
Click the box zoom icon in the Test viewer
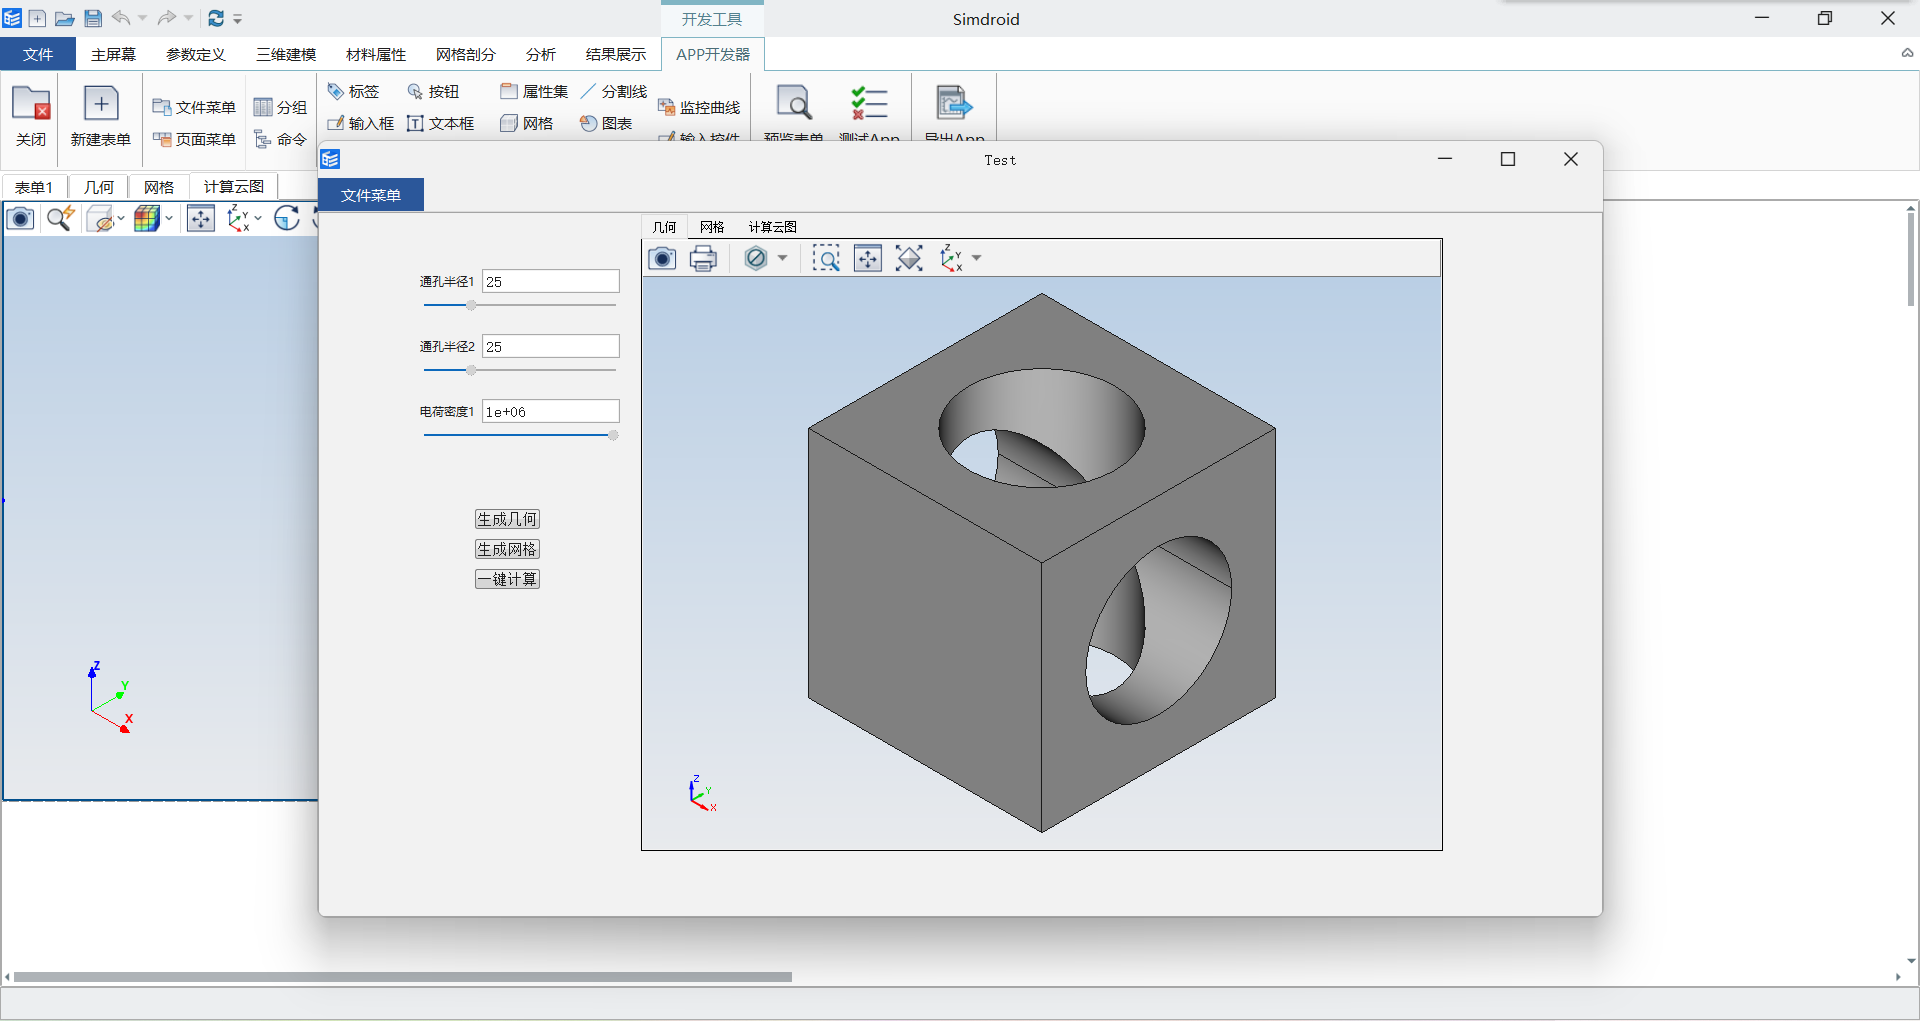(x=826, y=259)
